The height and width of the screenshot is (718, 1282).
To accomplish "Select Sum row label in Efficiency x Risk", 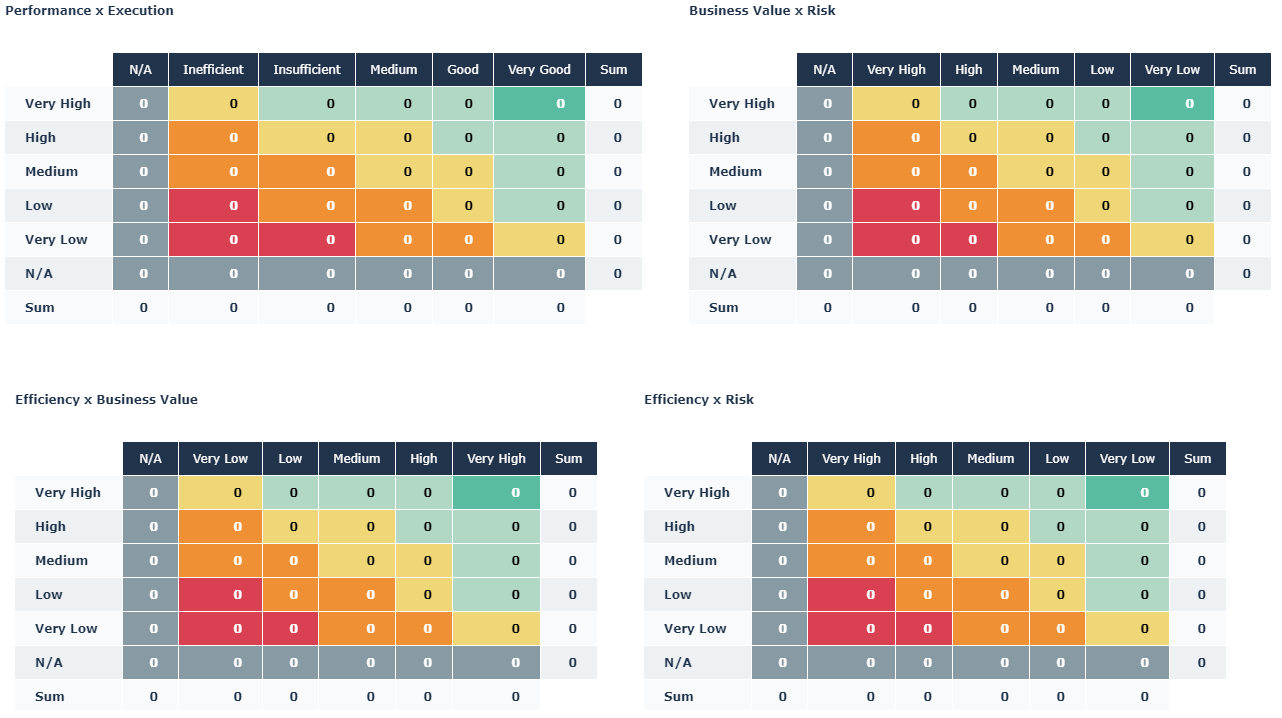I will tap(678, 697).
